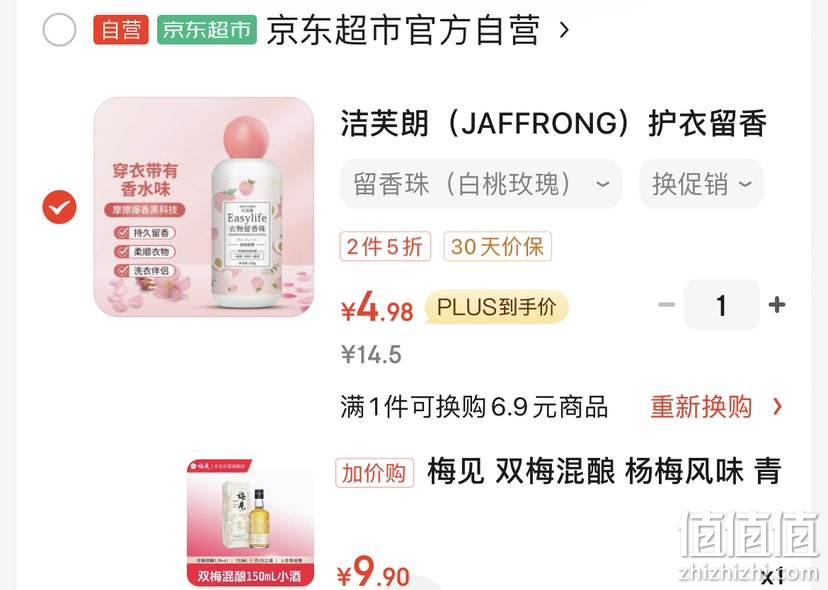Image resolution: width=828 pixels, height=590 pixels.
Task: Tap the 2件5折 discount tag
Action: [385, 246]
